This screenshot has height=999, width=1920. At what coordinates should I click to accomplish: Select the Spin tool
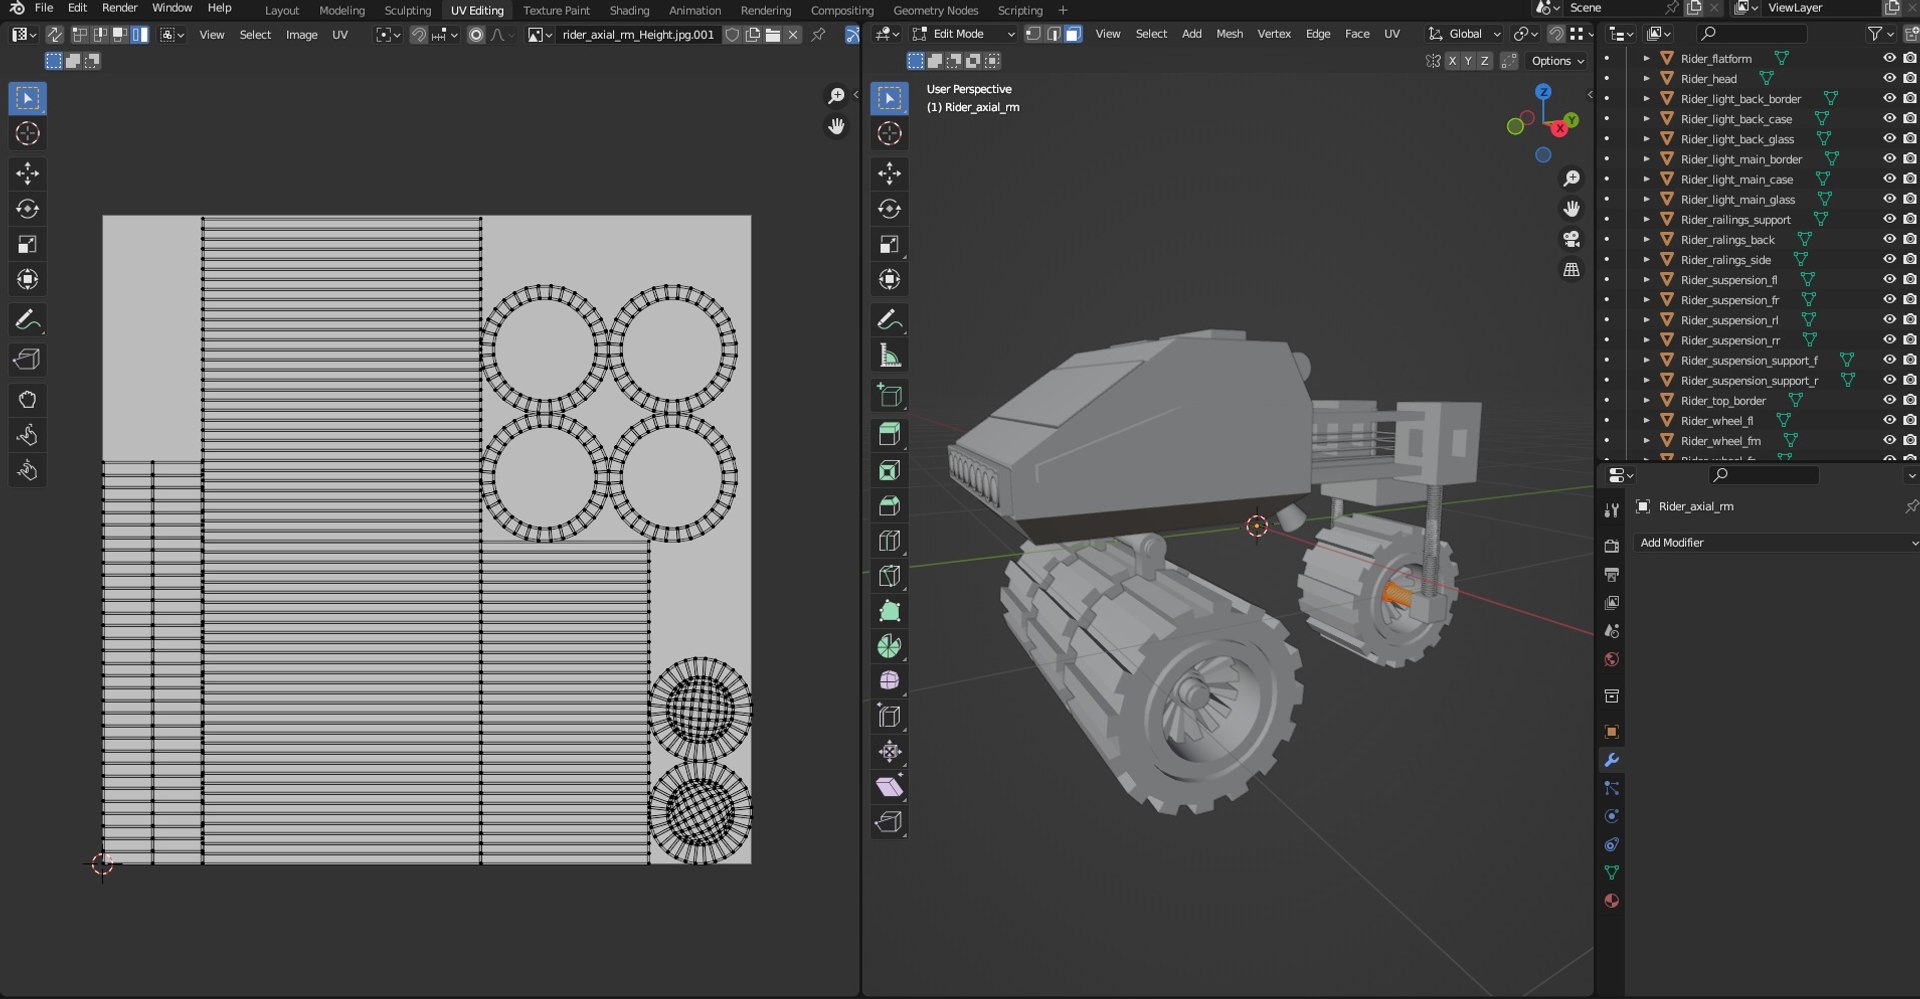pyautogui.click(x=889, y=646)
